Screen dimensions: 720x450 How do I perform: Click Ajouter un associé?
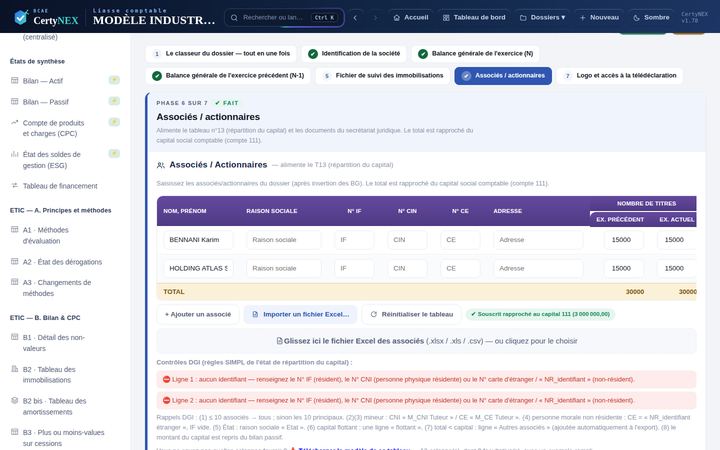198,315
